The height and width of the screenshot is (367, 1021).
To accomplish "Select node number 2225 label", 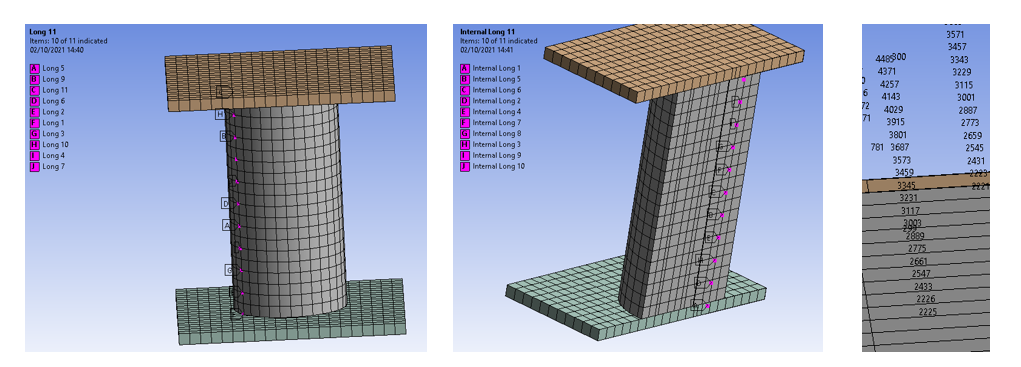I will coord(928,312).
